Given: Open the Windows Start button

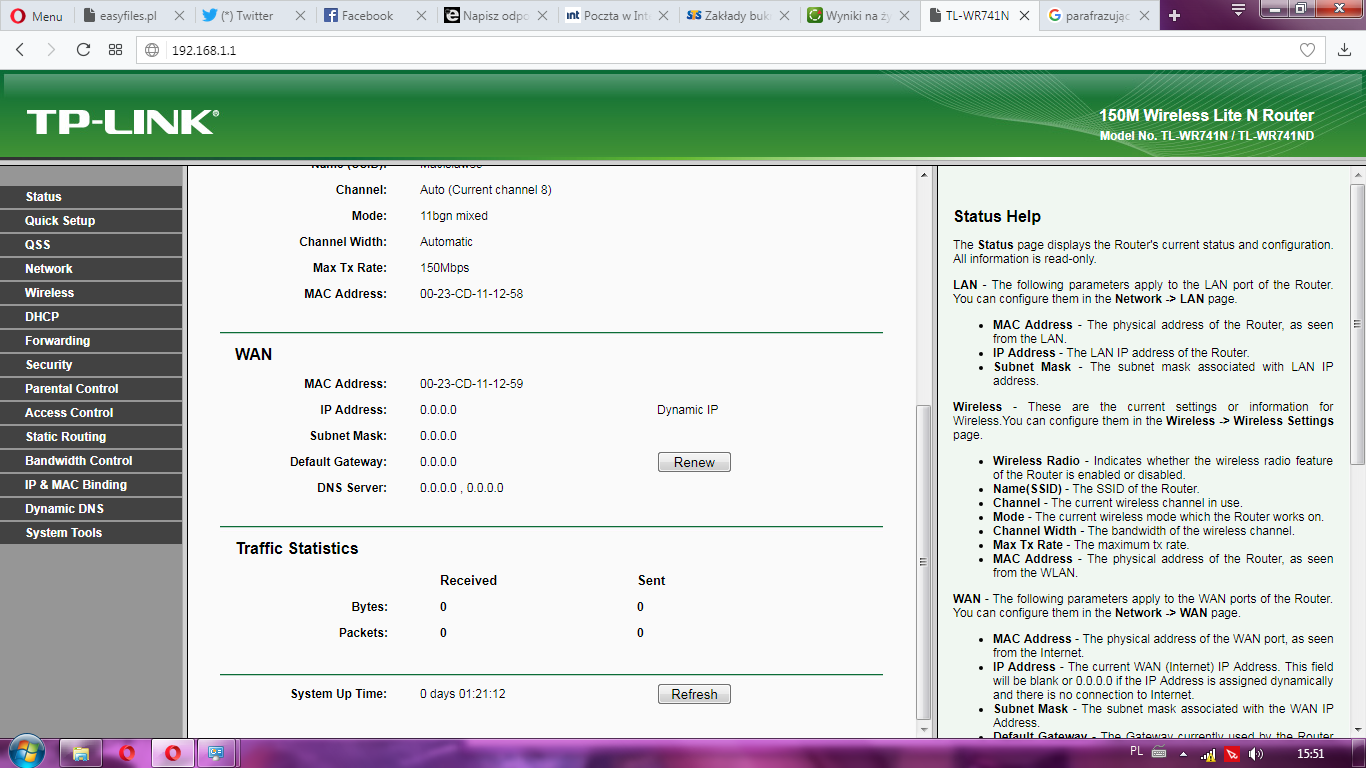Looking at the screenshot, I should pos(25,752).
